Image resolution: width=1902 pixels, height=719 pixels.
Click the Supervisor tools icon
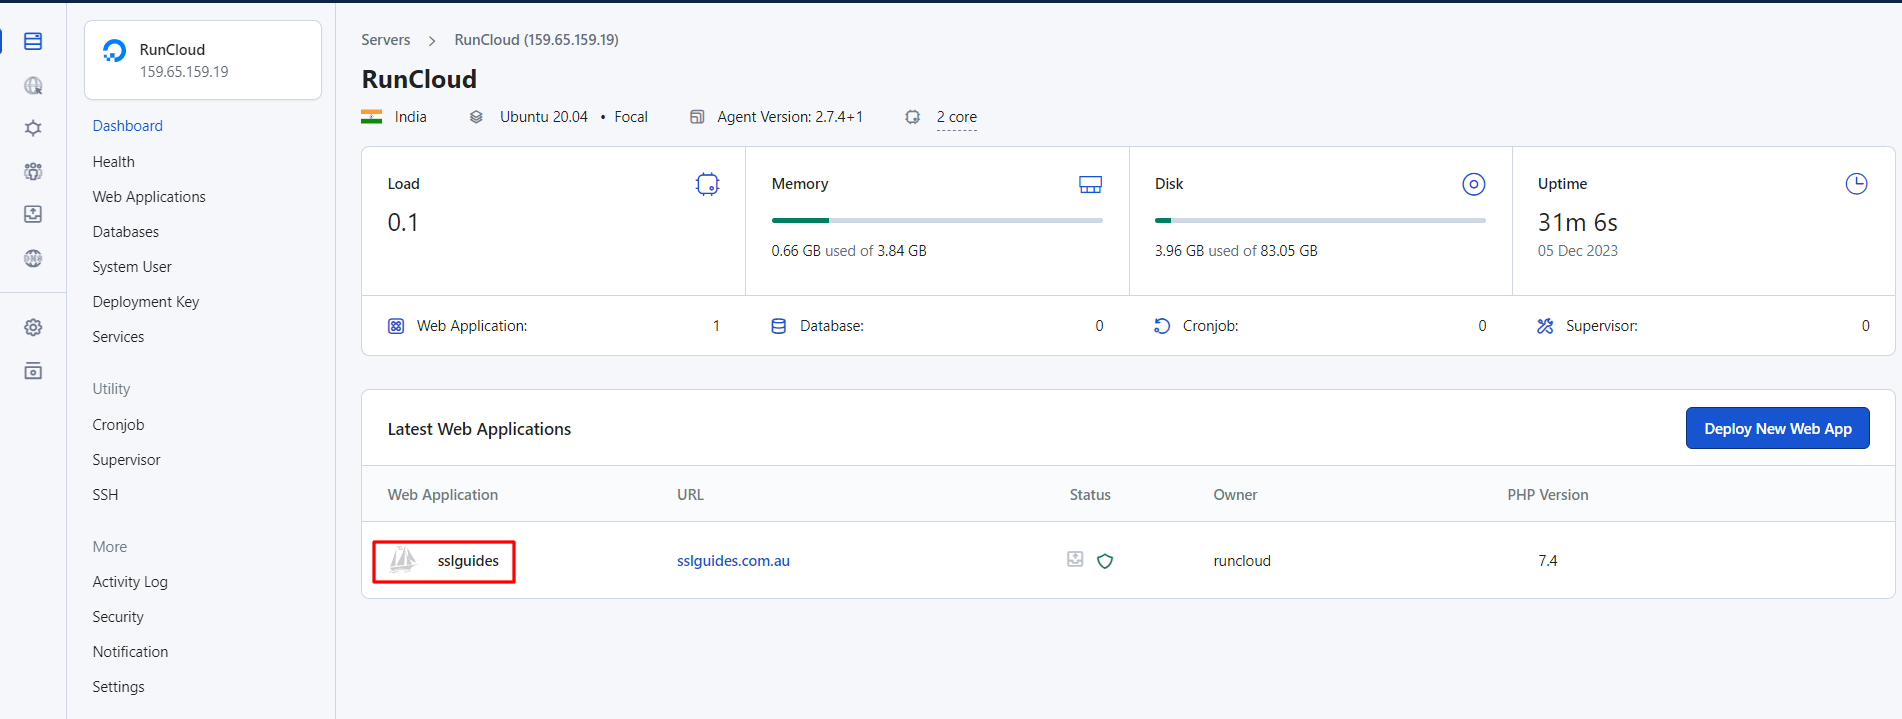point(1545,326)
